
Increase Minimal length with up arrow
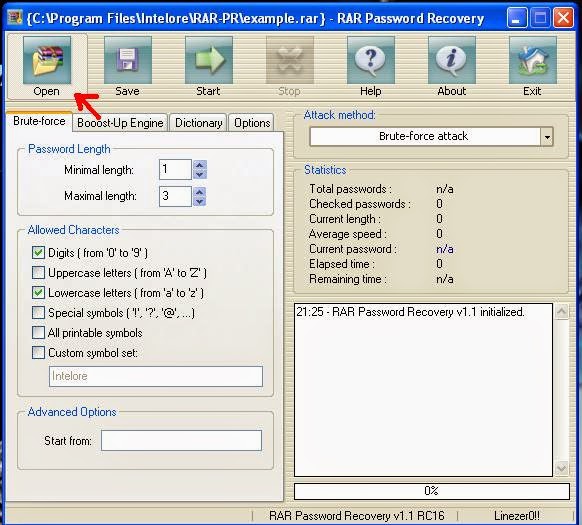coord(200,165)
